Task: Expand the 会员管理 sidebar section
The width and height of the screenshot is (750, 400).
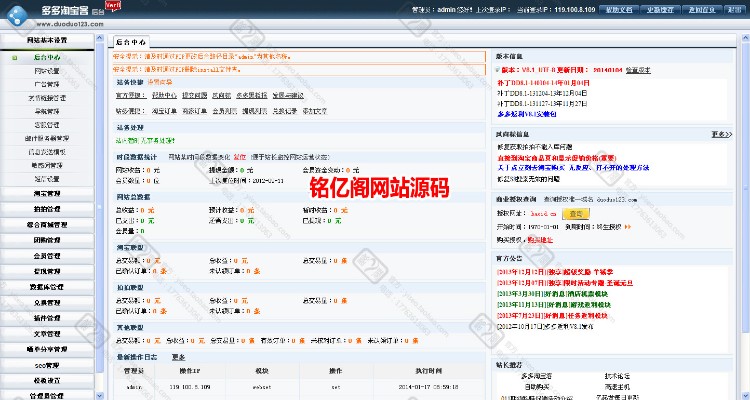Action: pyautogui.click(x=47, y=255)
